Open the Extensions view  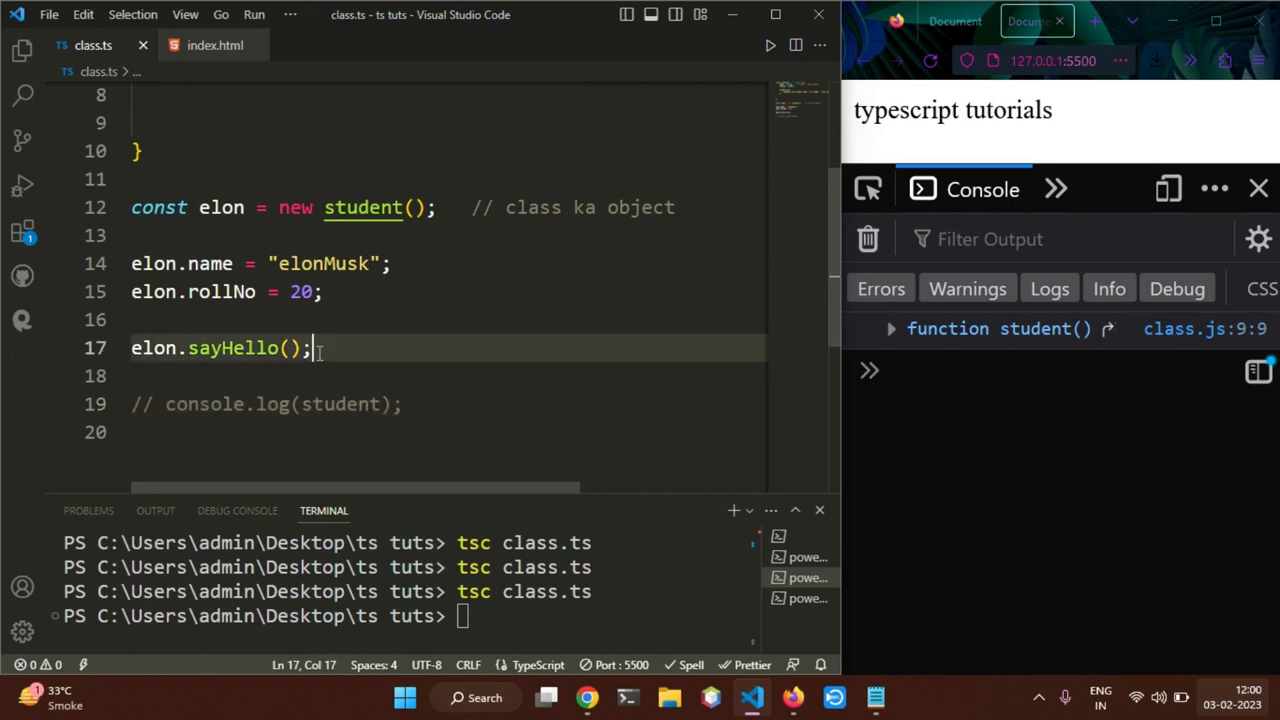click(x=22, y=232)
